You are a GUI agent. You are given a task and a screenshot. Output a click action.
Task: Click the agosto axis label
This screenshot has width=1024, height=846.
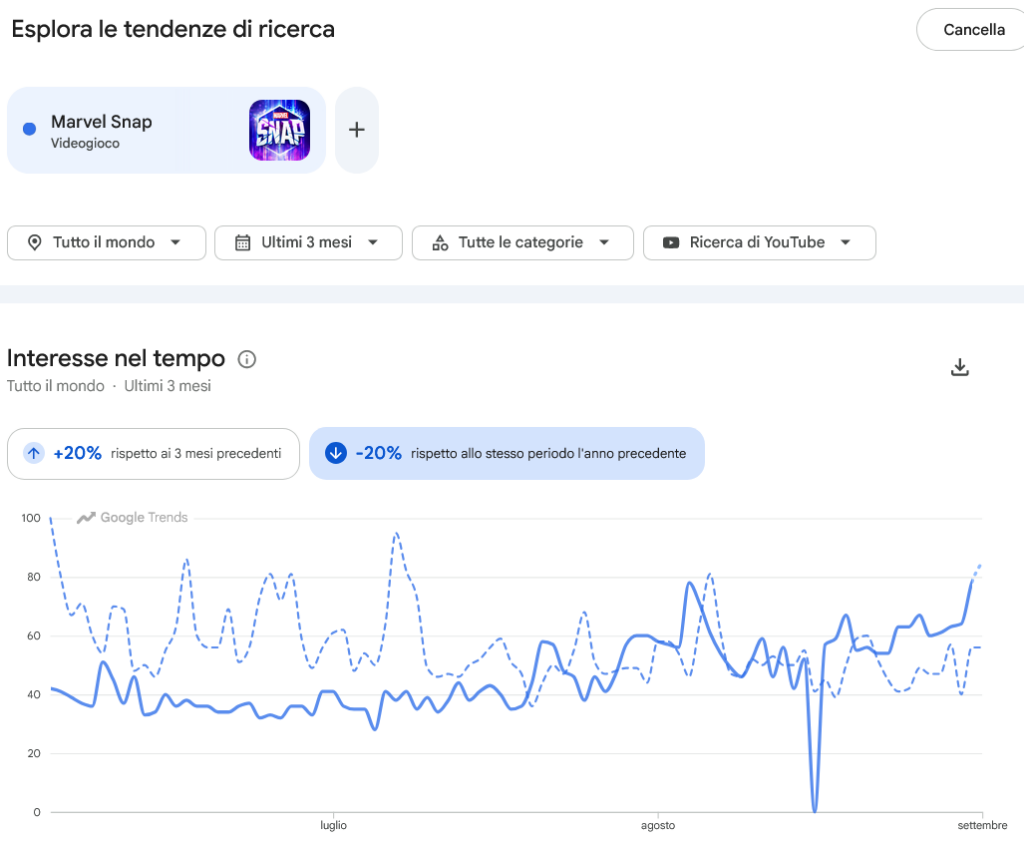click(658, 825)
